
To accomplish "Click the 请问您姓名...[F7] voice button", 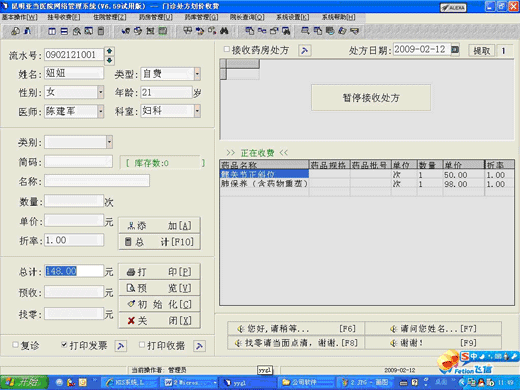I will click(433, 329).
